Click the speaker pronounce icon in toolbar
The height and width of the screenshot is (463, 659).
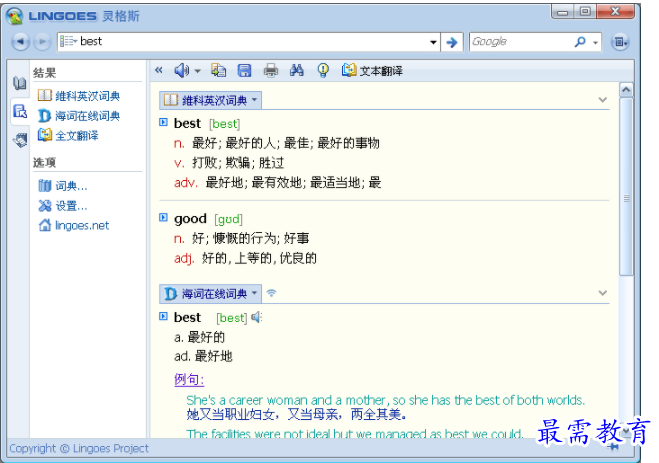[182, 70]
